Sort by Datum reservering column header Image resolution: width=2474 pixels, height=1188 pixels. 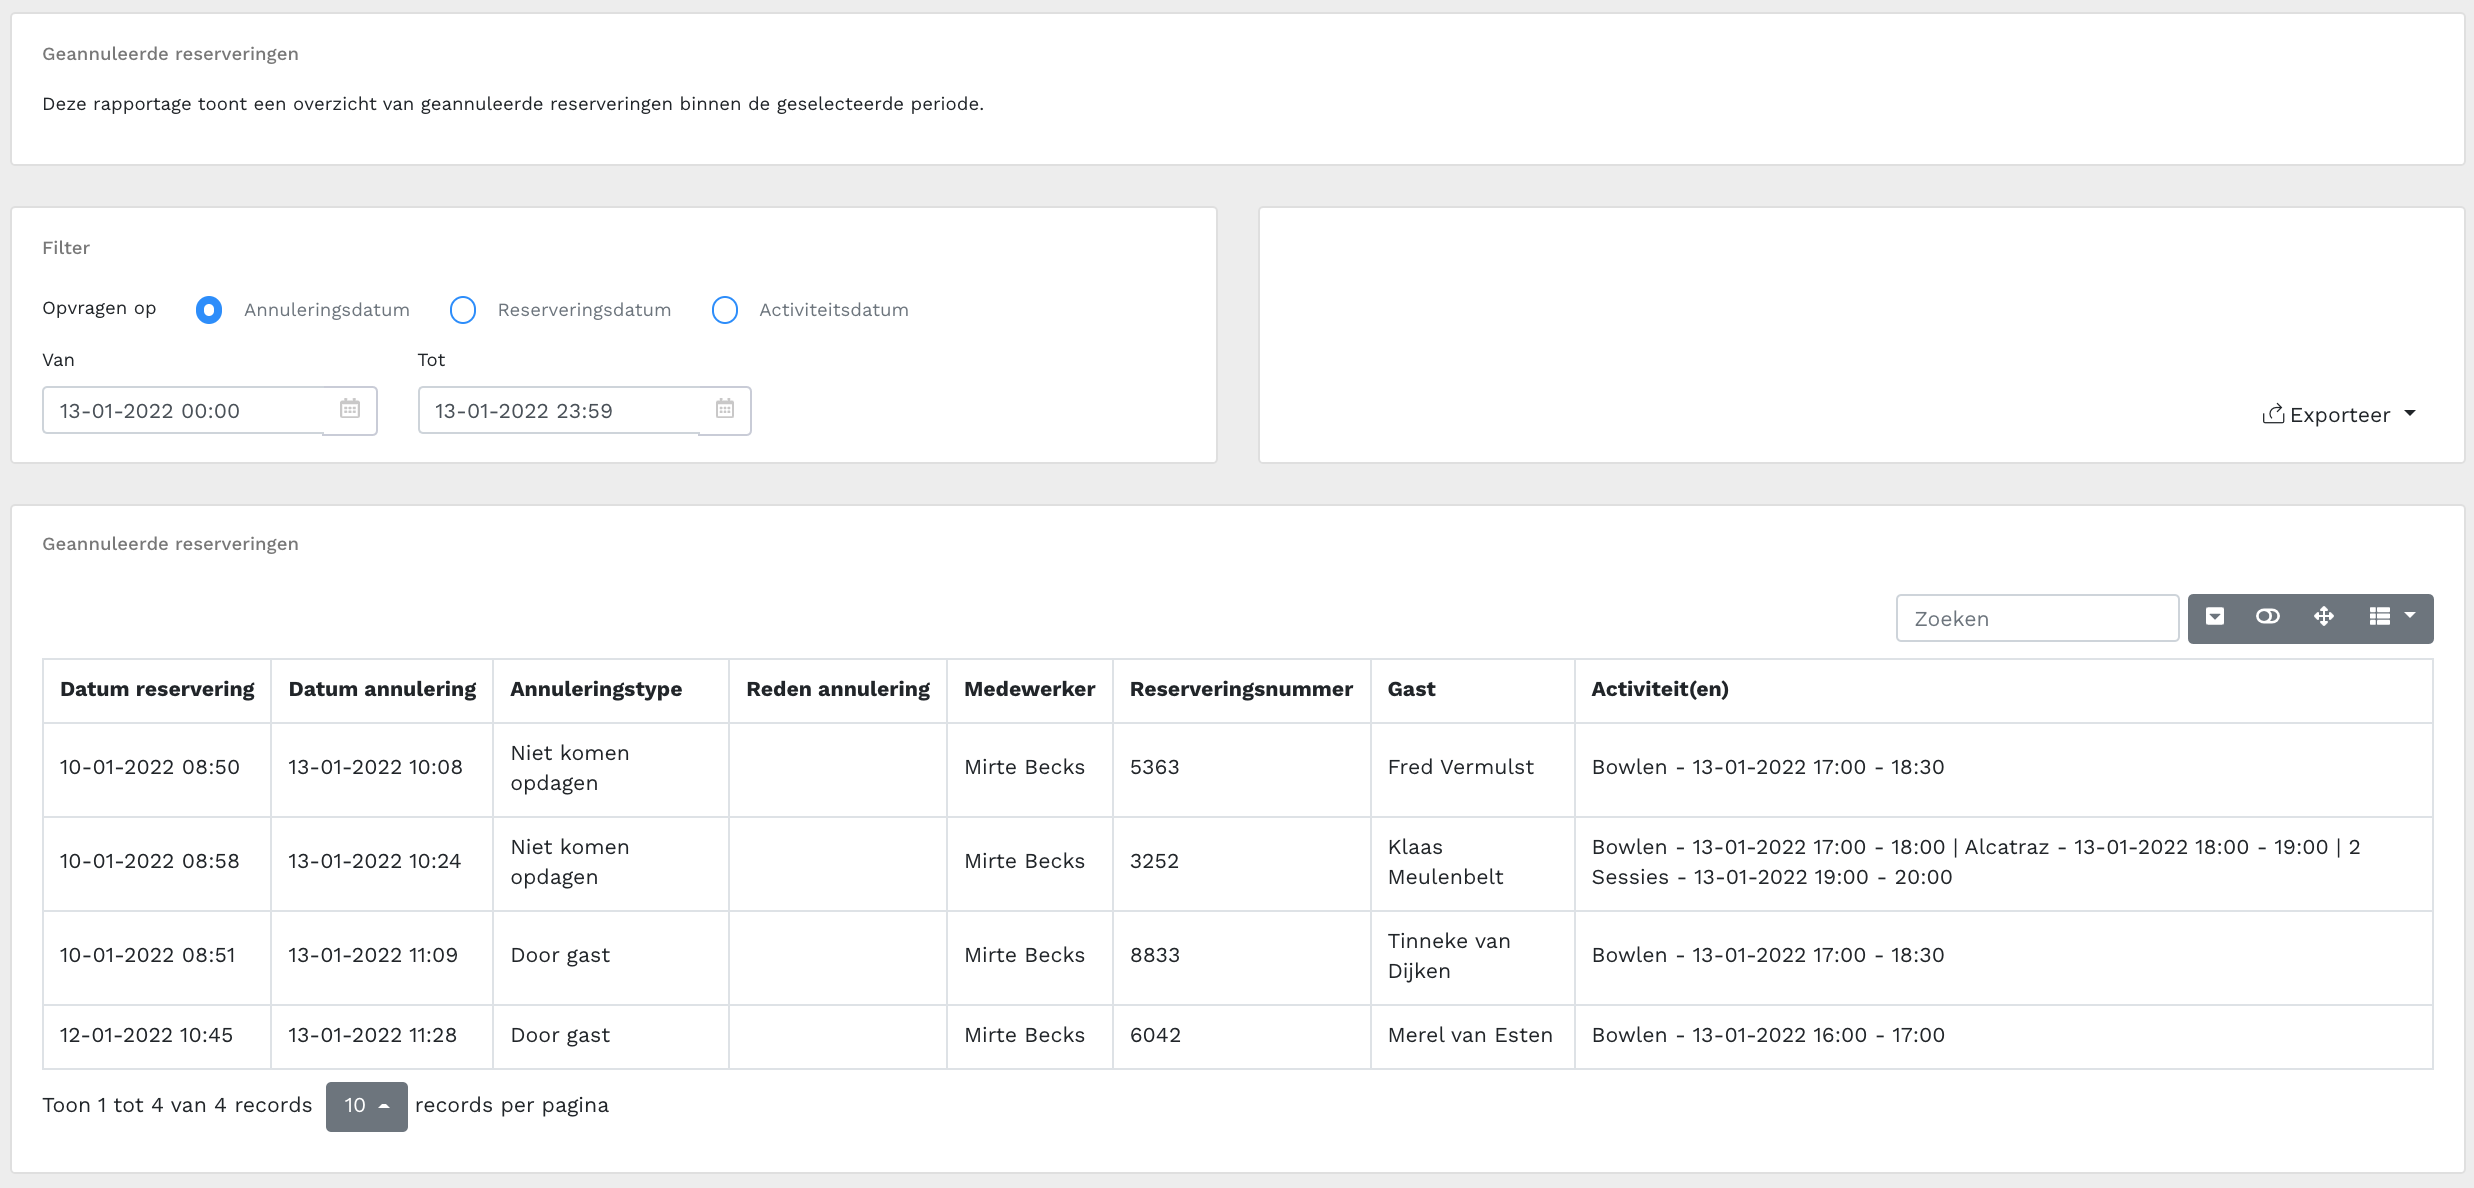[x=157, y=689]
